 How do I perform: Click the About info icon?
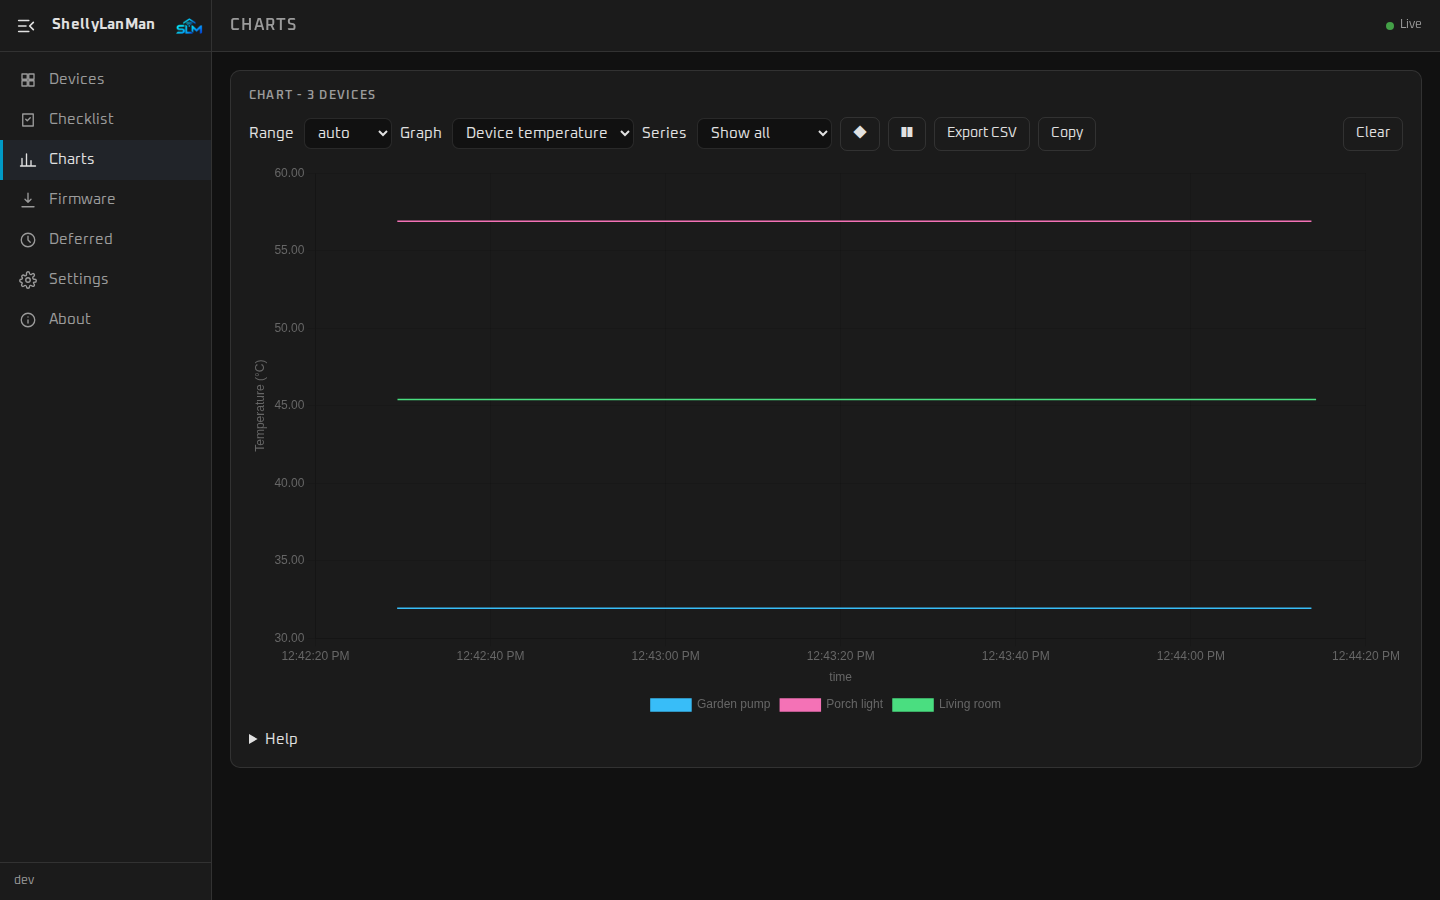[x=28, y=320]
